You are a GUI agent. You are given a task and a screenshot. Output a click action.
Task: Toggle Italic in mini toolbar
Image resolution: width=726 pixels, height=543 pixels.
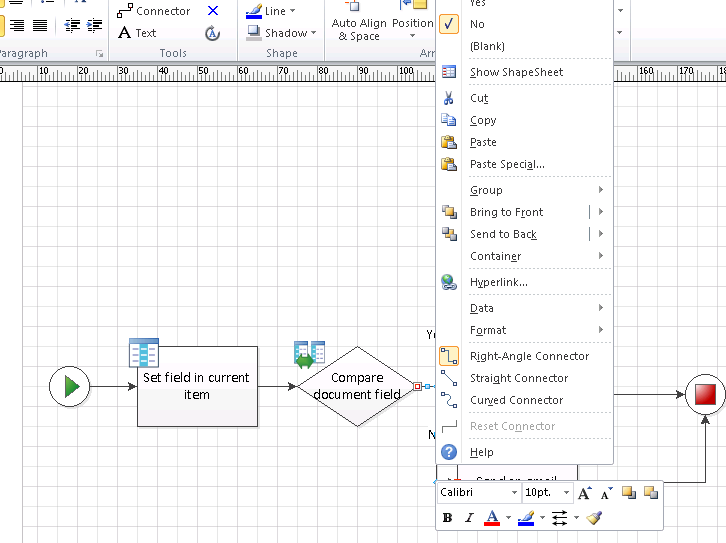pos(469,518)
